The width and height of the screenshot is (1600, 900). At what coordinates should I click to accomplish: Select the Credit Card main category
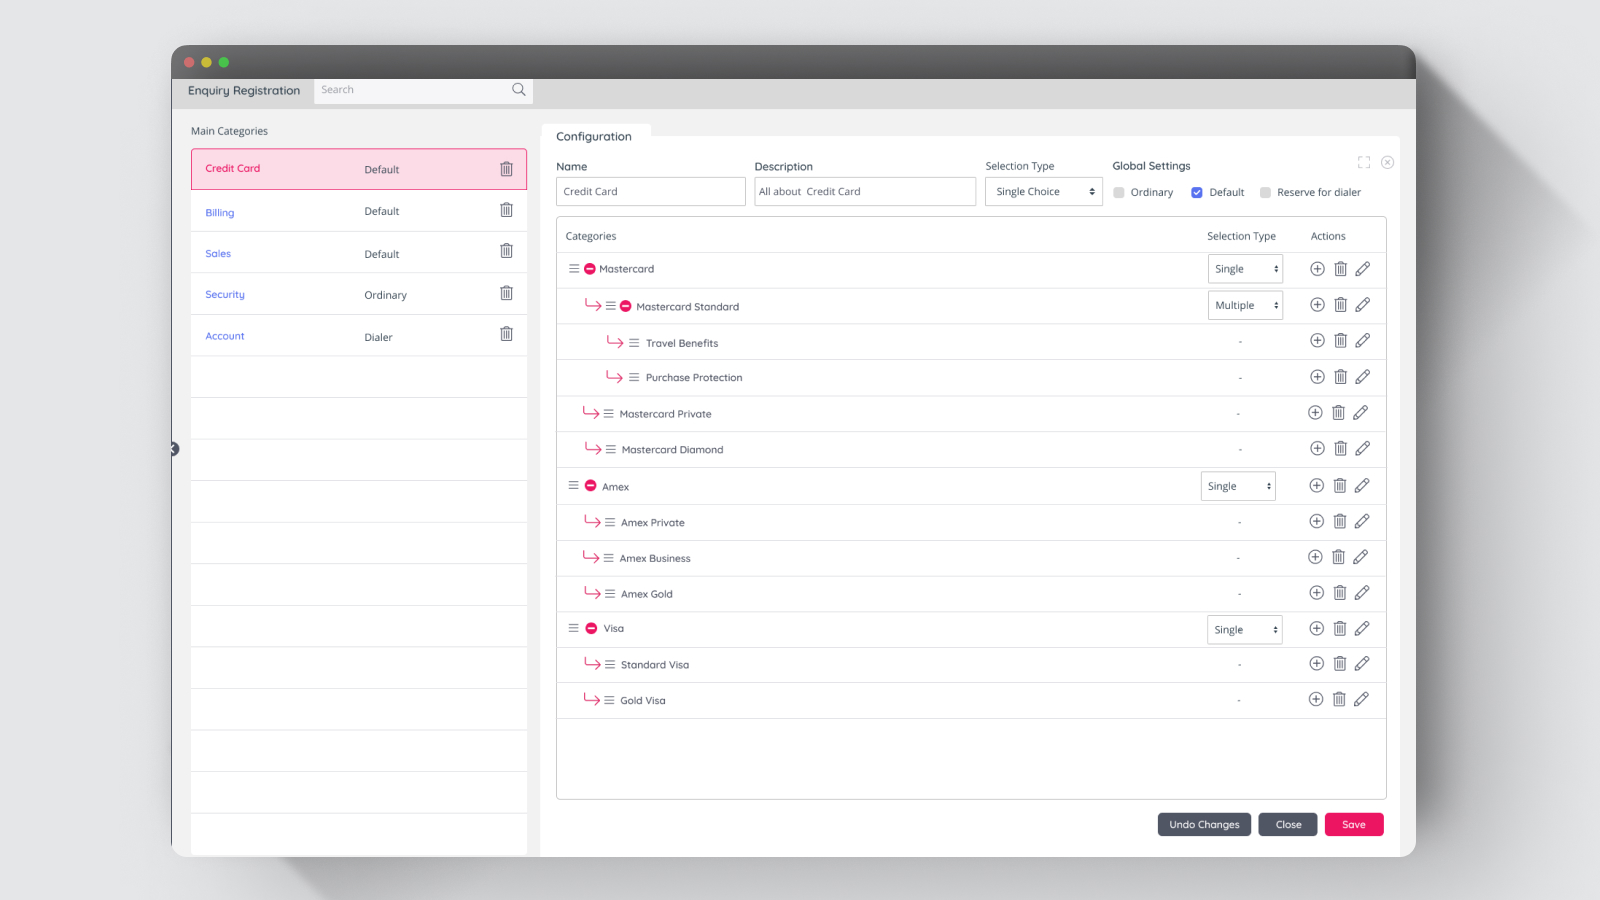click(x=359, y=169)
